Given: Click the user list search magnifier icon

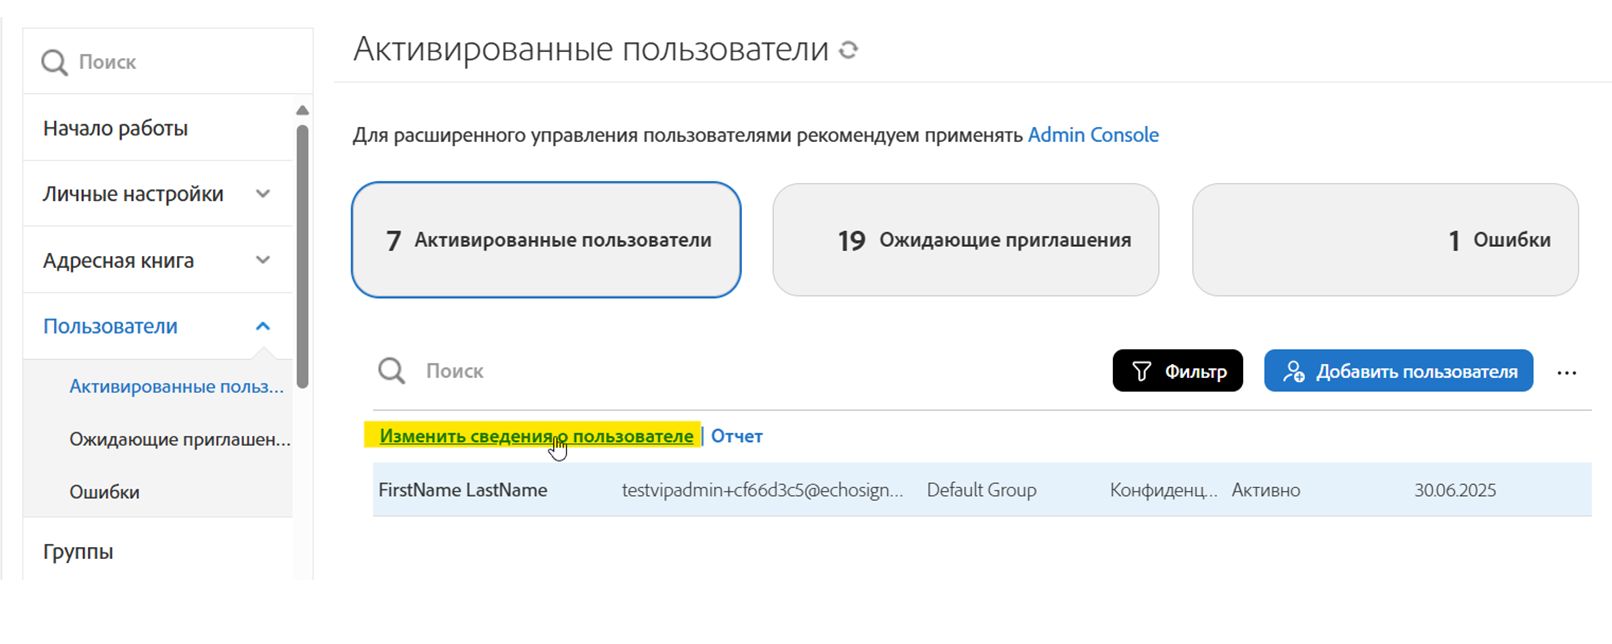Looking at the screenshot, I should coord(391,372).
